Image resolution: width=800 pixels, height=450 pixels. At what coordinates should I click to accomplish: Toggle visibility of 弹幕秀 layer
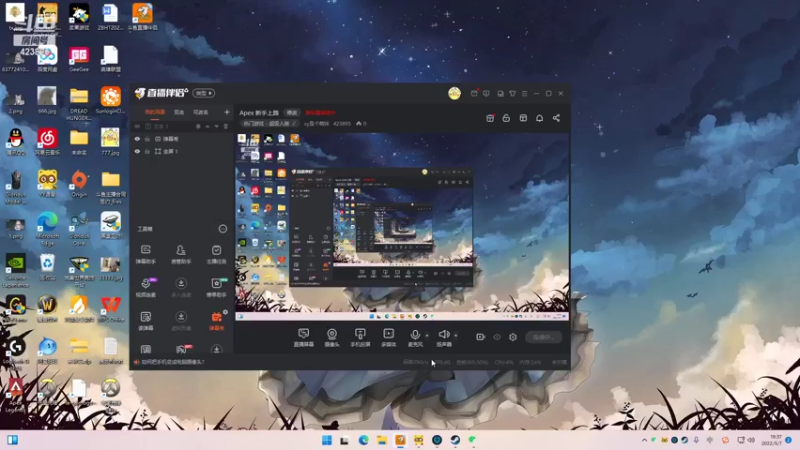click(137, 139)
